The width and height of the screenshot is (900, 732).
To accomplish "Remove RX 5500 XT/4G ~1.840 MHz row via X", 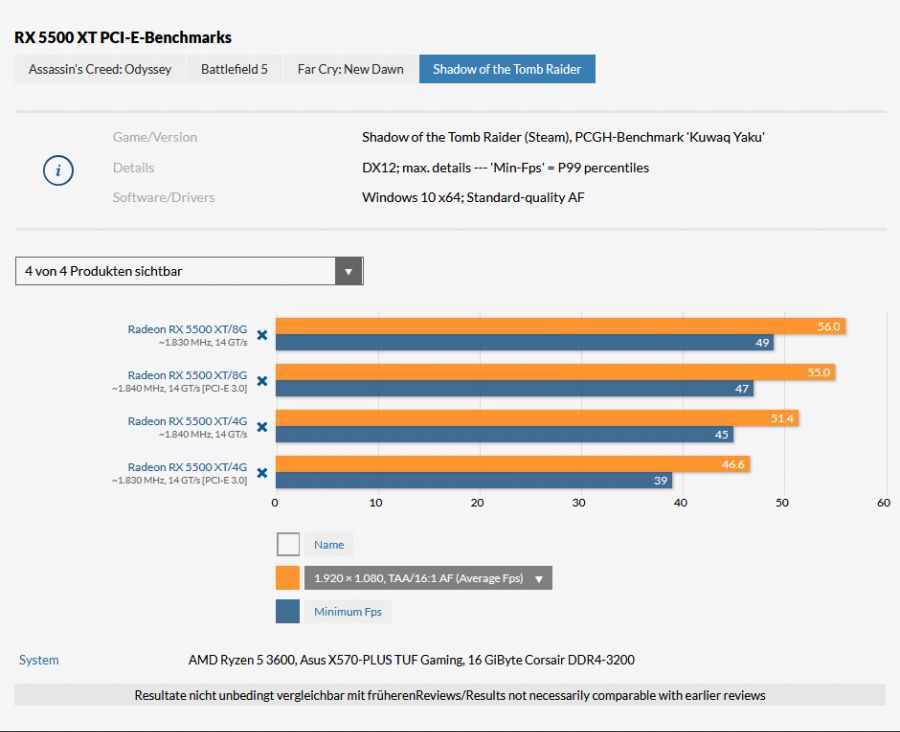I will click(262, 427).
